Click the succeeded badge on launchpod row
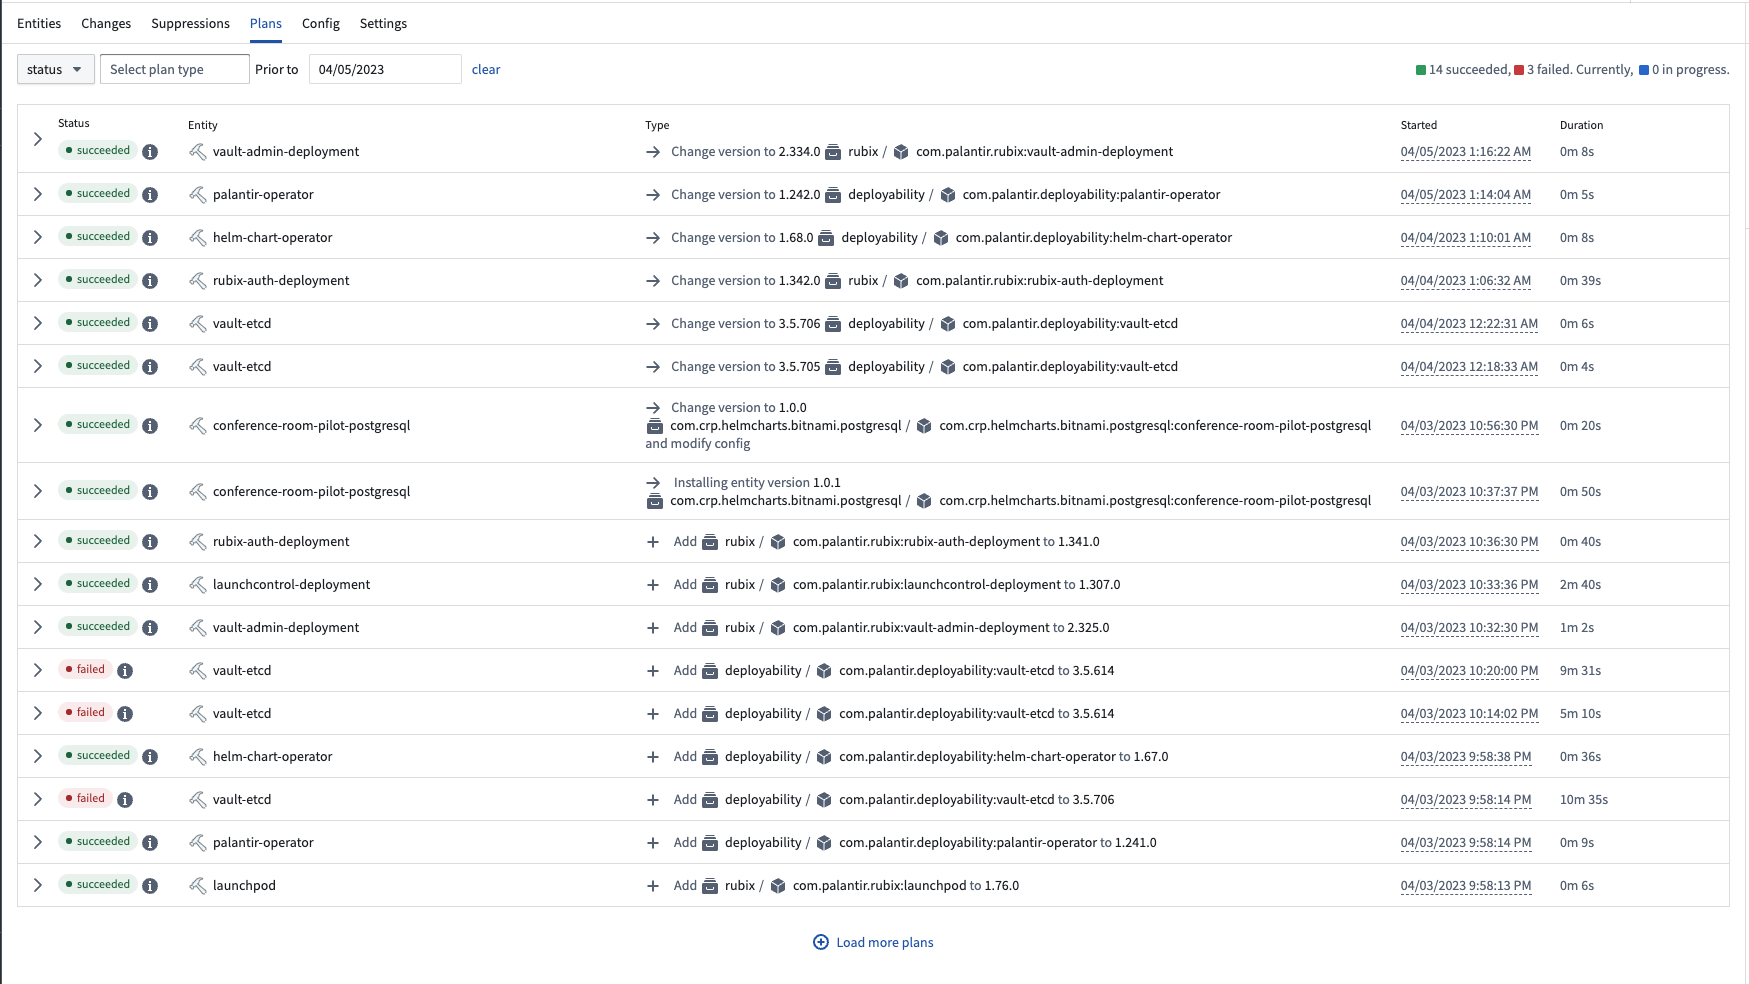1749x984 pixels. (x=97, y=884)
